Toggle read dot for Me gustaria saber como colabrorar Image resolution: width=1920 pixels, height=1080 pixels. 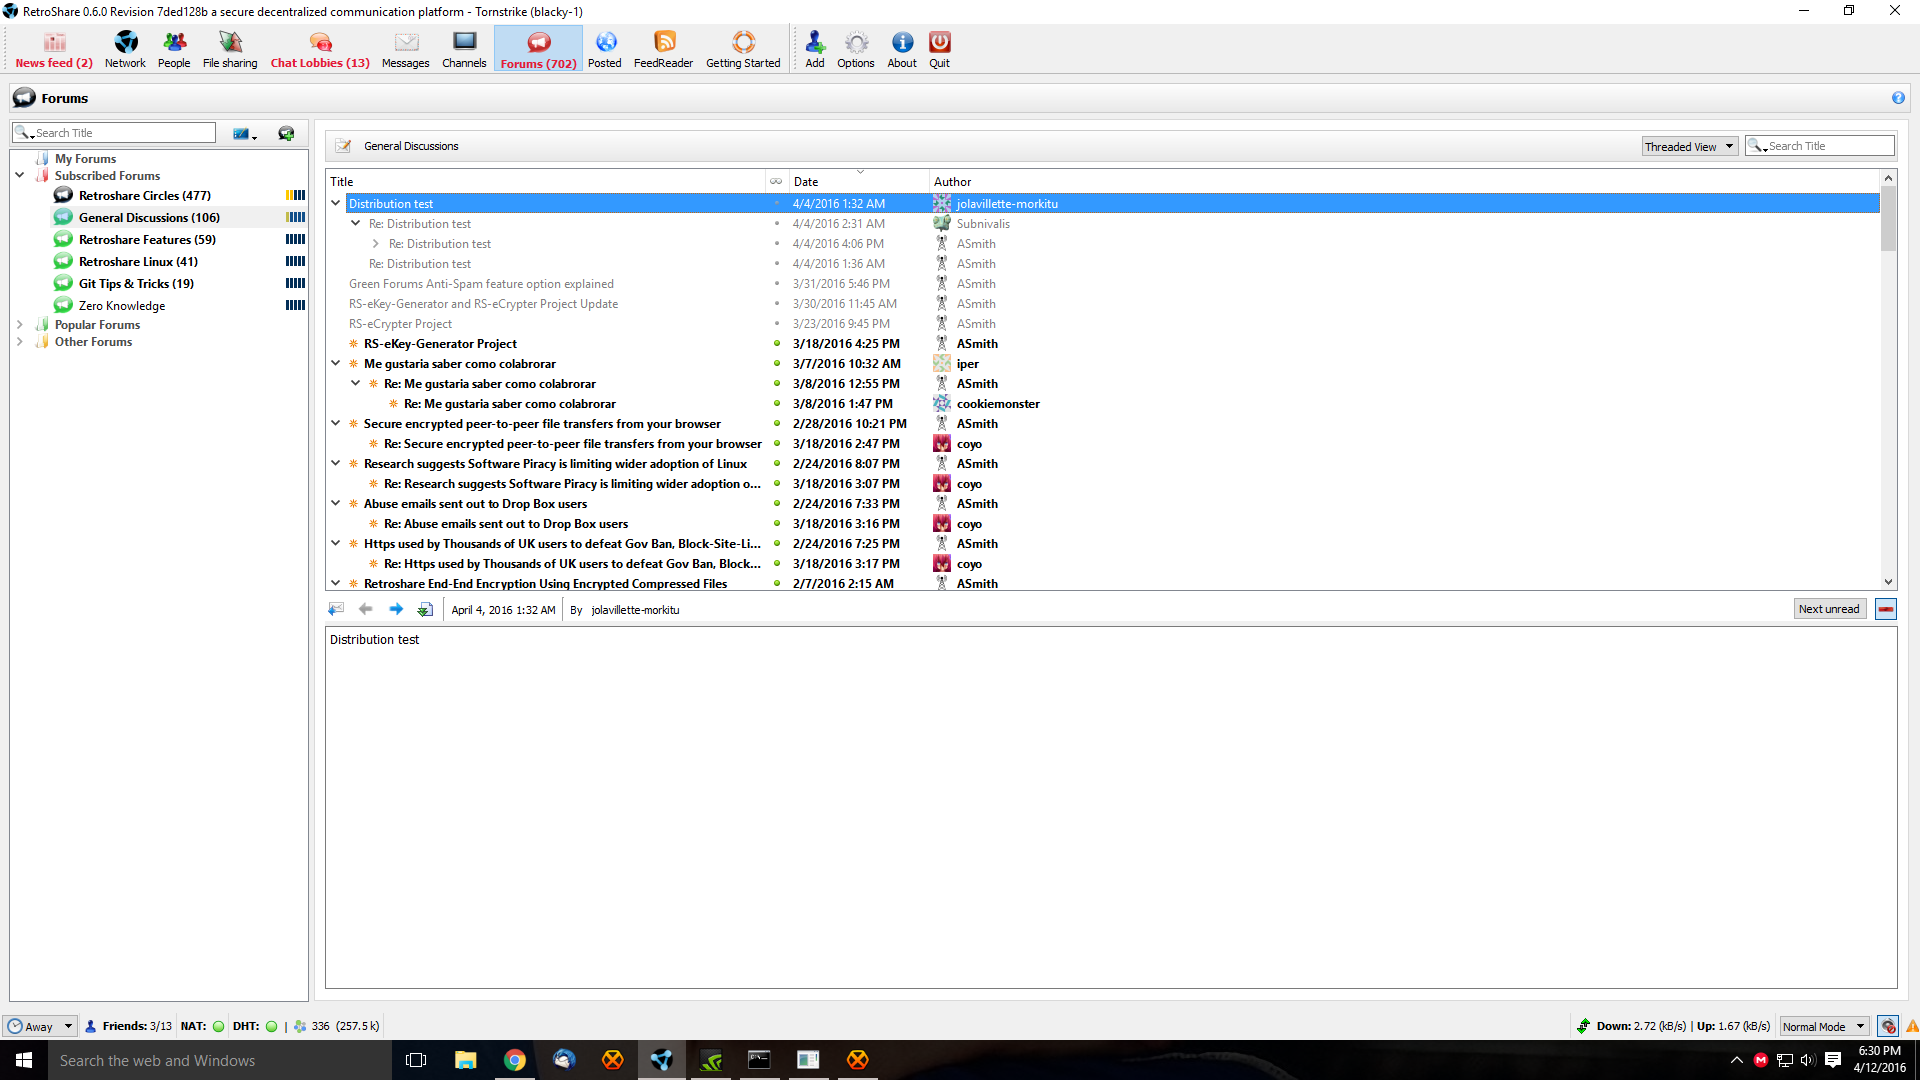(777, 363)
